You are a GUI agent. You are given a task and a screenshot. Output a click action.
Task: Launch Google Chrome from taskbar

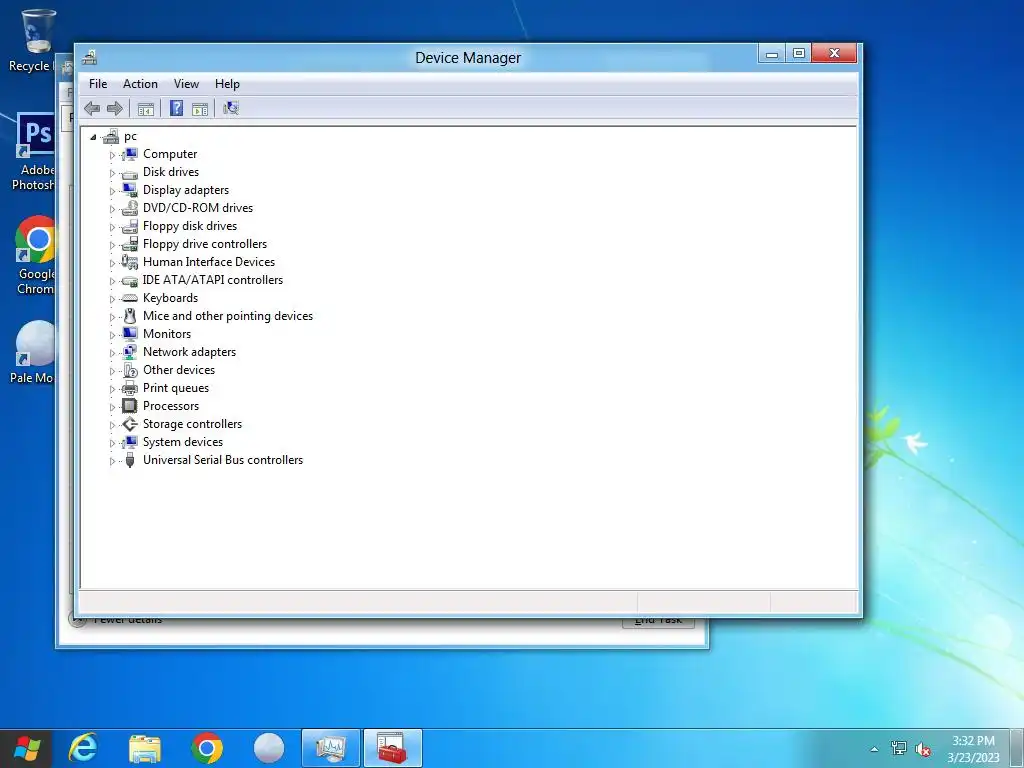(207, 748)
